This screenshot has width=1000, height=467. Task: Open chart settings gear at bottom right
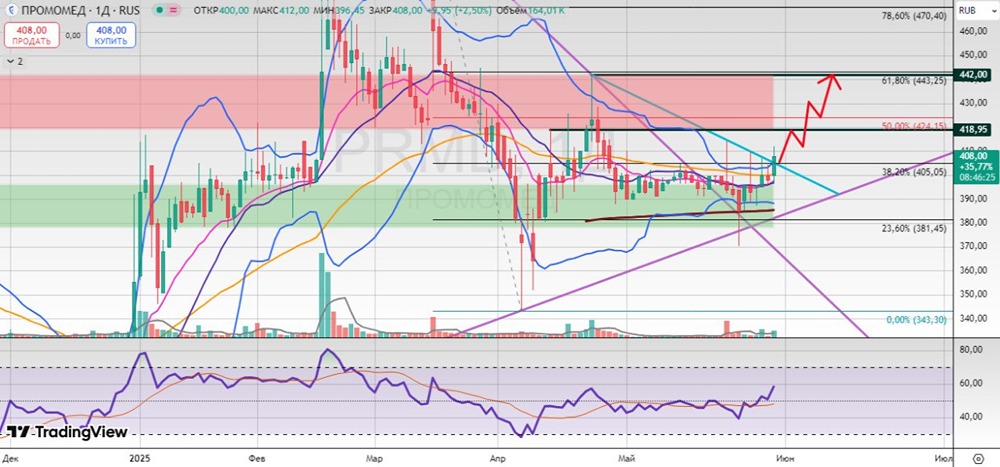click(978, 458)
